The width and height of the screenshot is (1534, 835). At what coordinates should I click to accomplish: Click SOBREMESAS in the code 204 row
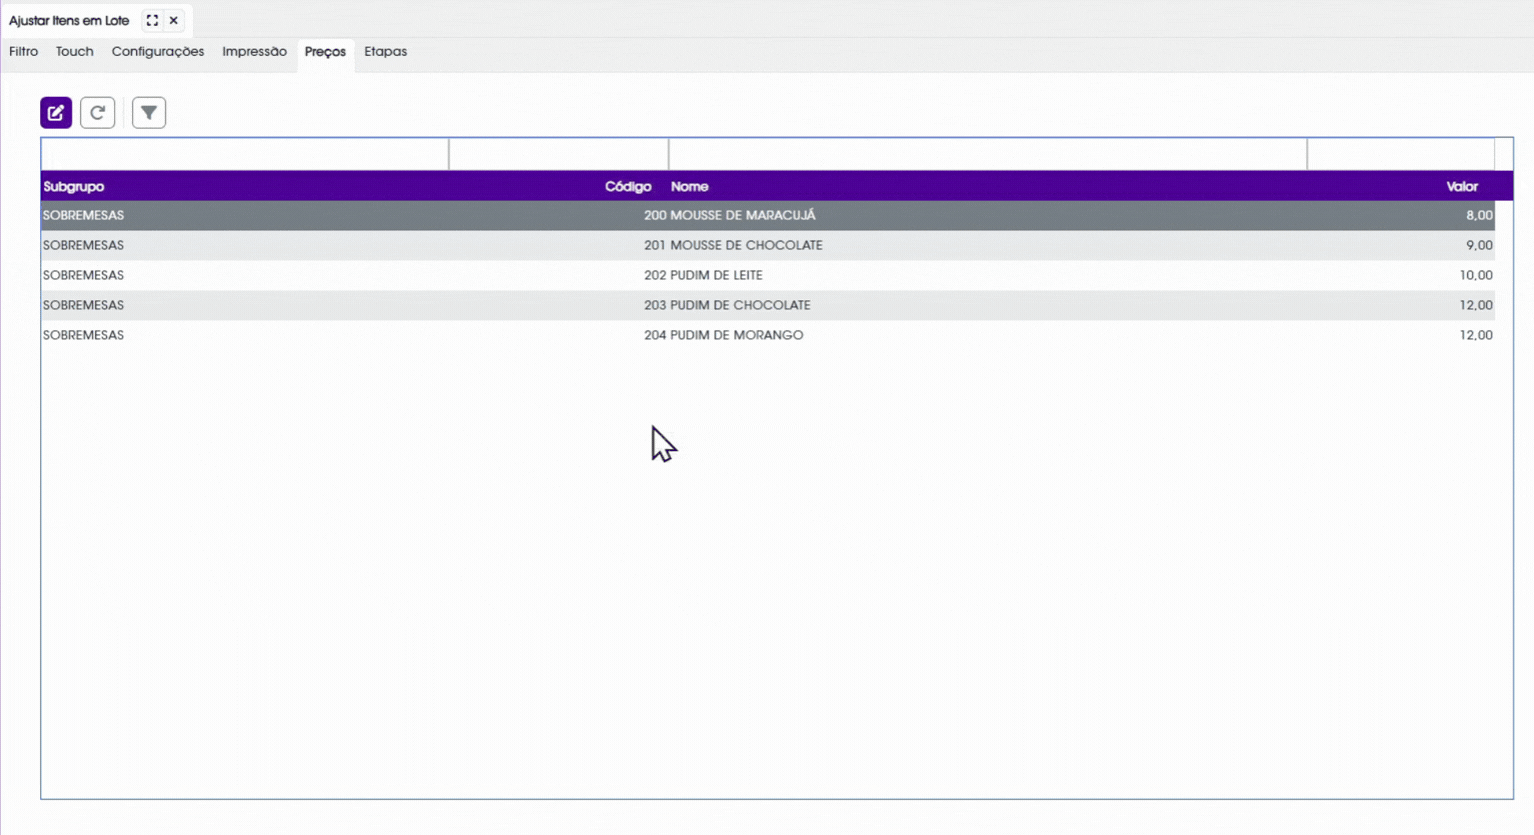click(83, 335)
